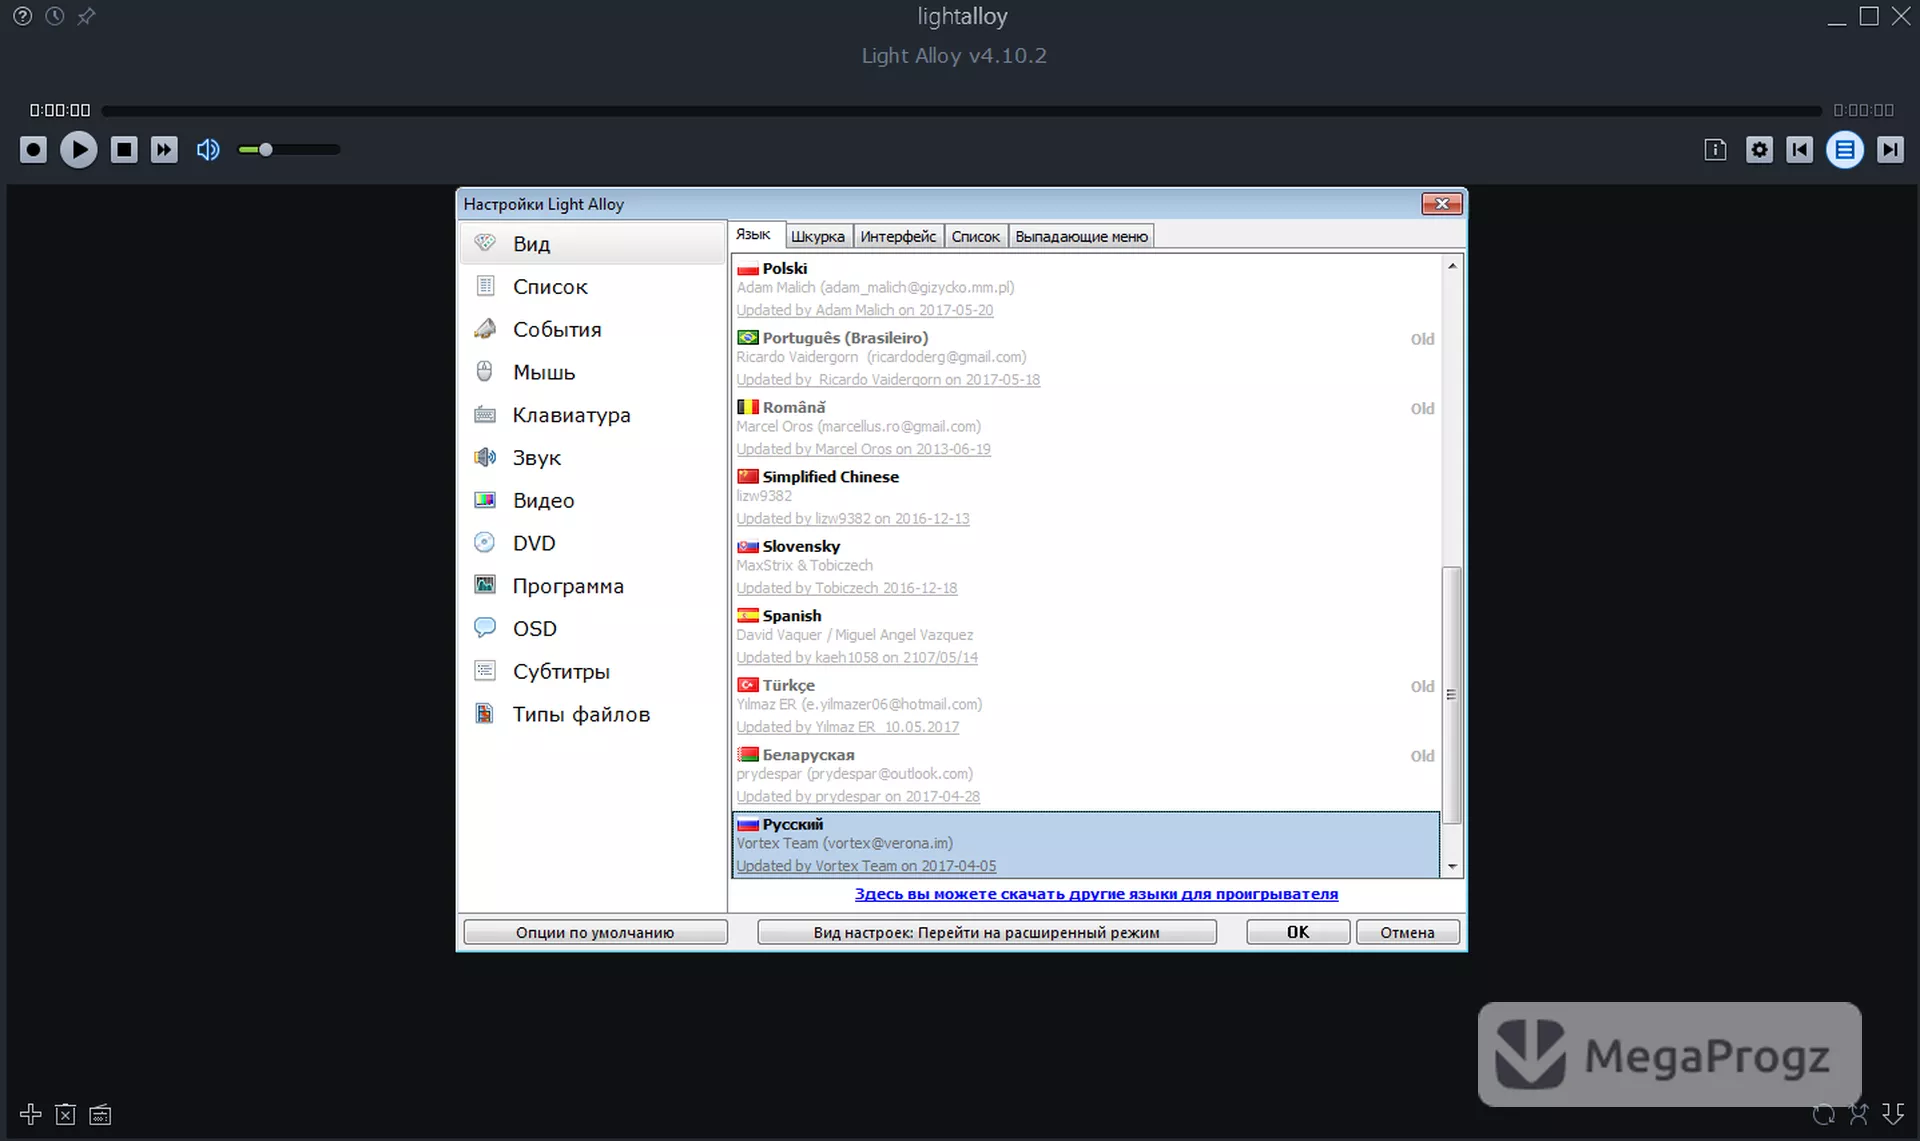Click the help question mark icon
Image resolution: width=1920 pixels, height=1141 pixels.
(22, 16)
